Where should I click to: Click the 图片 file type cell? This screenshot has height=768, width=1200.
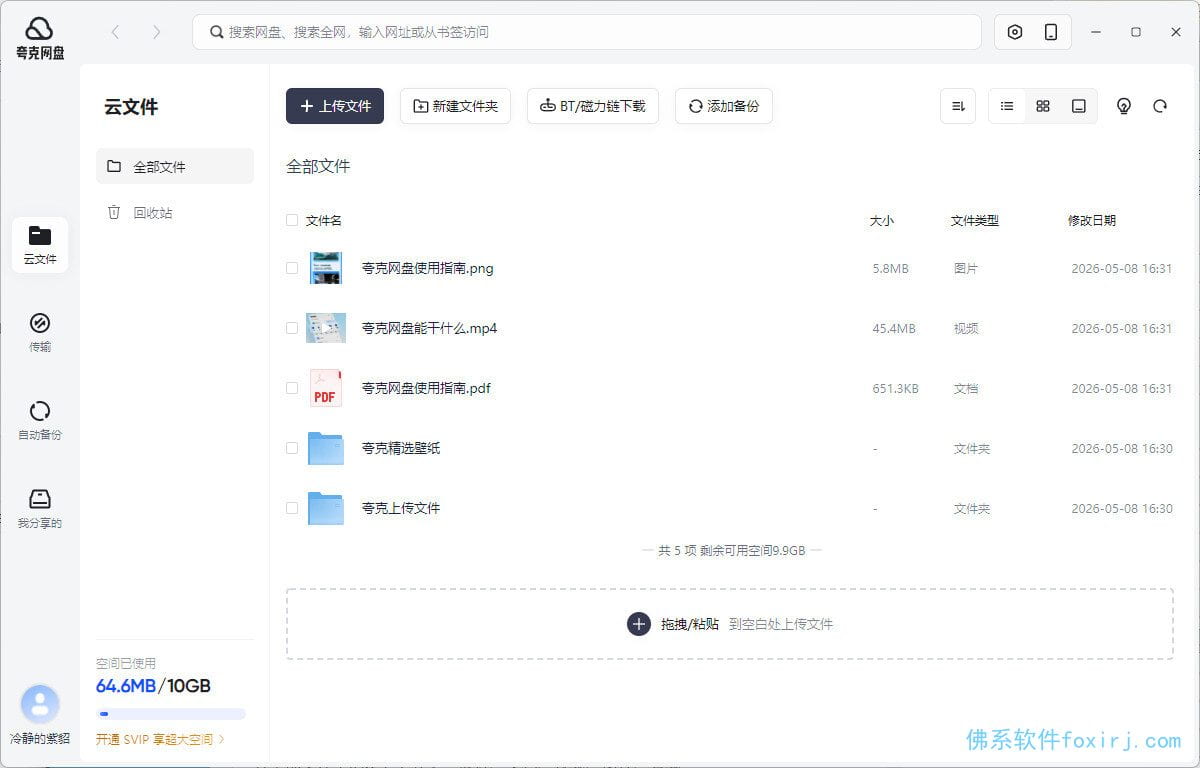click(966, 268)
